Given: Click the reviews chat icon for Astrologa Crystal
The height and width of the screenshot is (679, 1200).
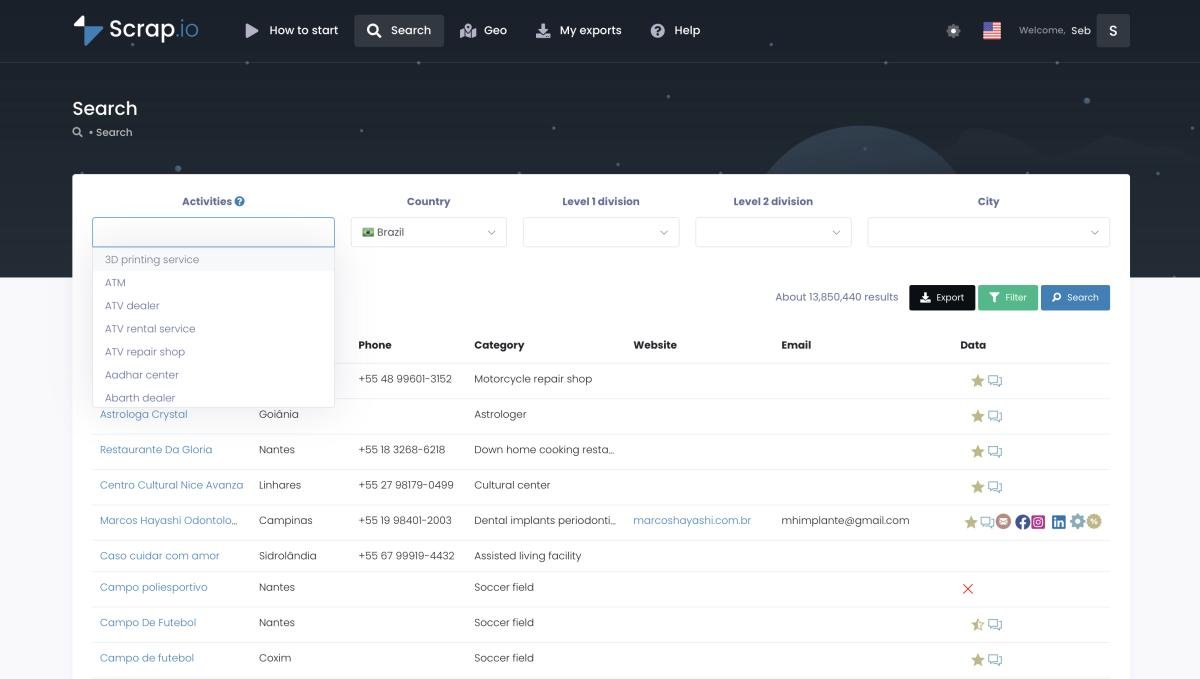Looking at the screenshot, I should [x=995, y=416].
